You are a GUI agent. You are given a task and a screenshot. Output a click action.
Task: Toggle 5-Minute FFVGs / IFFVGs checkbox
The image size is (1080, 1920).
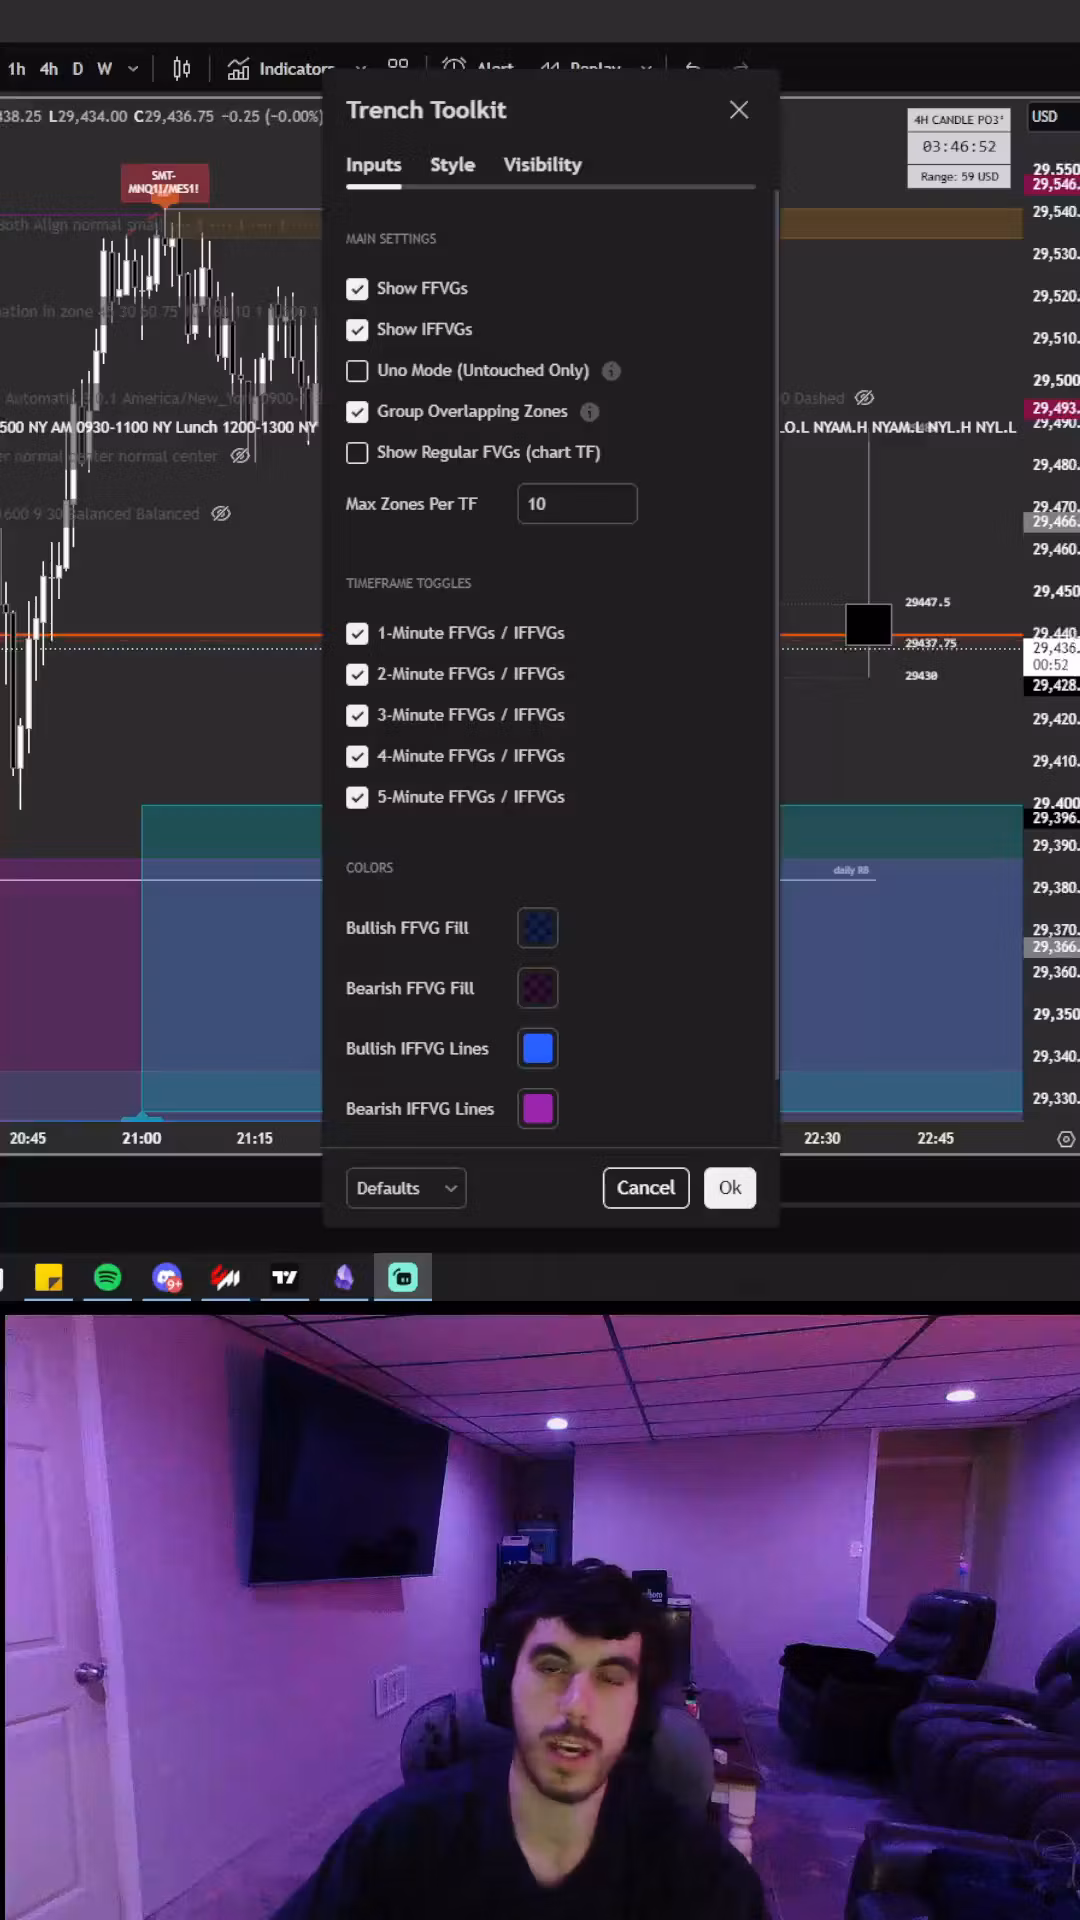(x=357, y=798)
